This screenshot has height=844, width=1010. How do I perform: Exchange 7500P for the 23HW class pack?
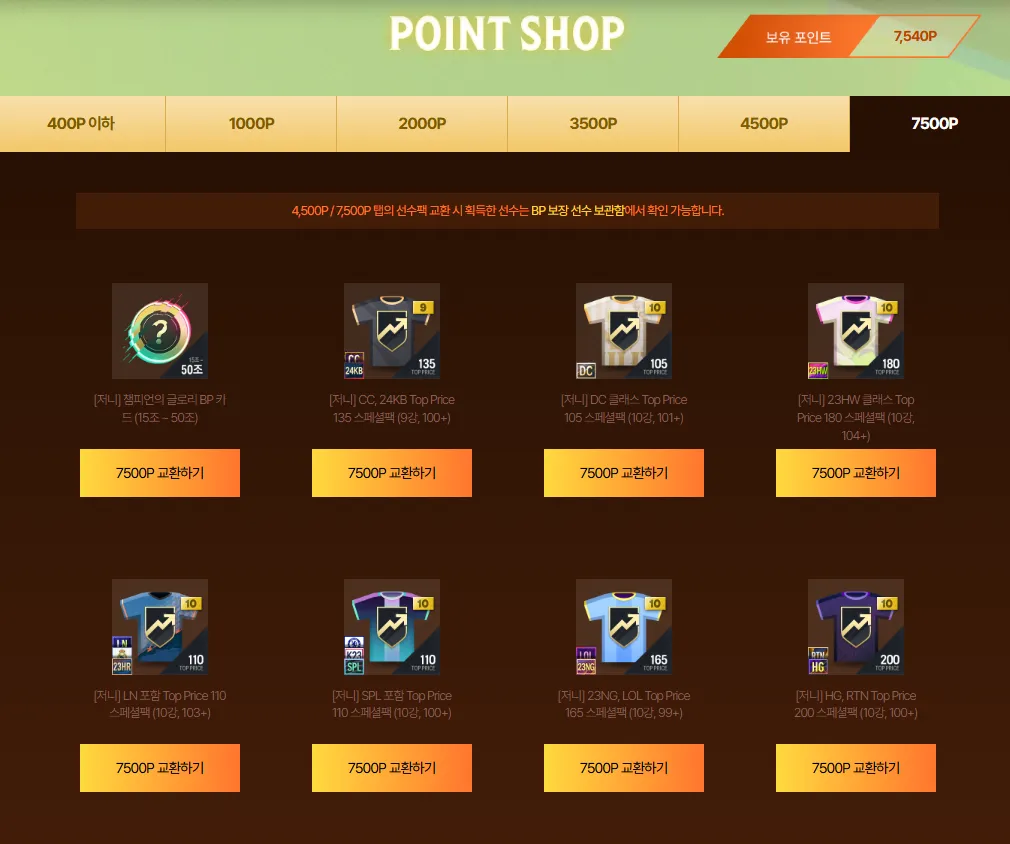tap(855, 473)
